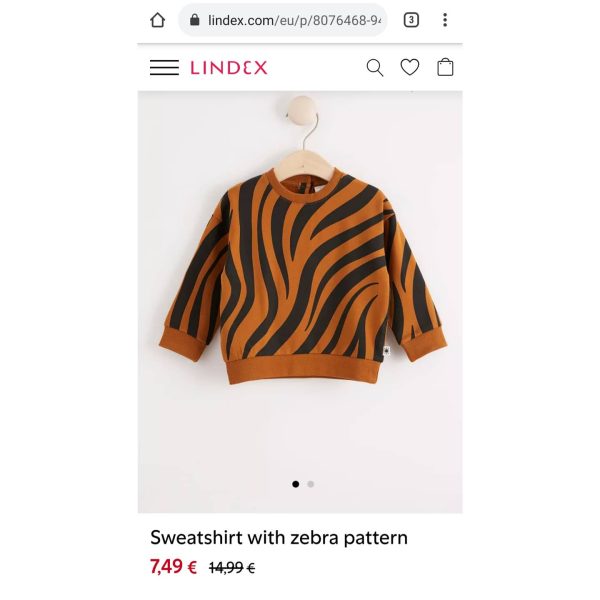Open the search magnifier icon

point(375,68)
